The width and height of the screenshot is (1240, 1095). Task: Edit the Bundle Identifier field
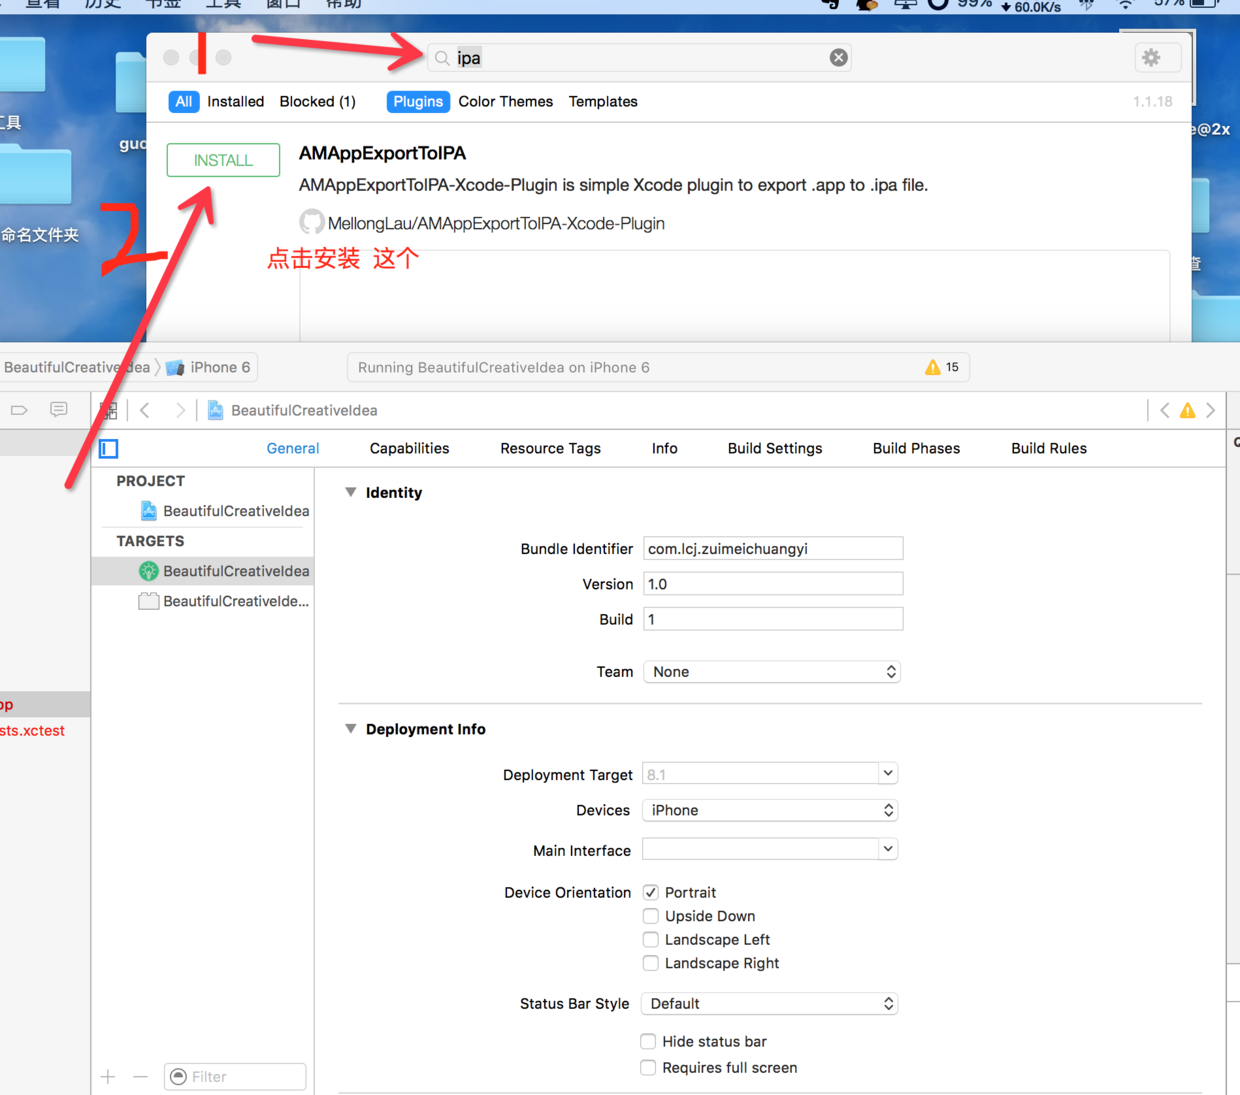773,548
